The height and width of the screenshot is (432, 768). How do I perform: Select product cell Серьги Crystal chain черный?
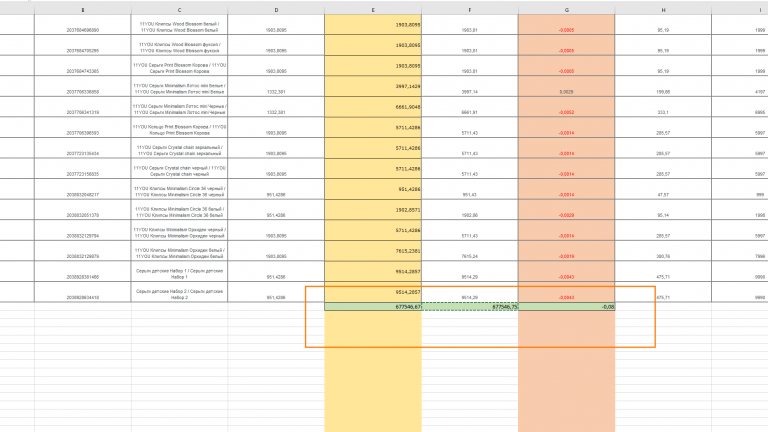(x=179, y=168)
